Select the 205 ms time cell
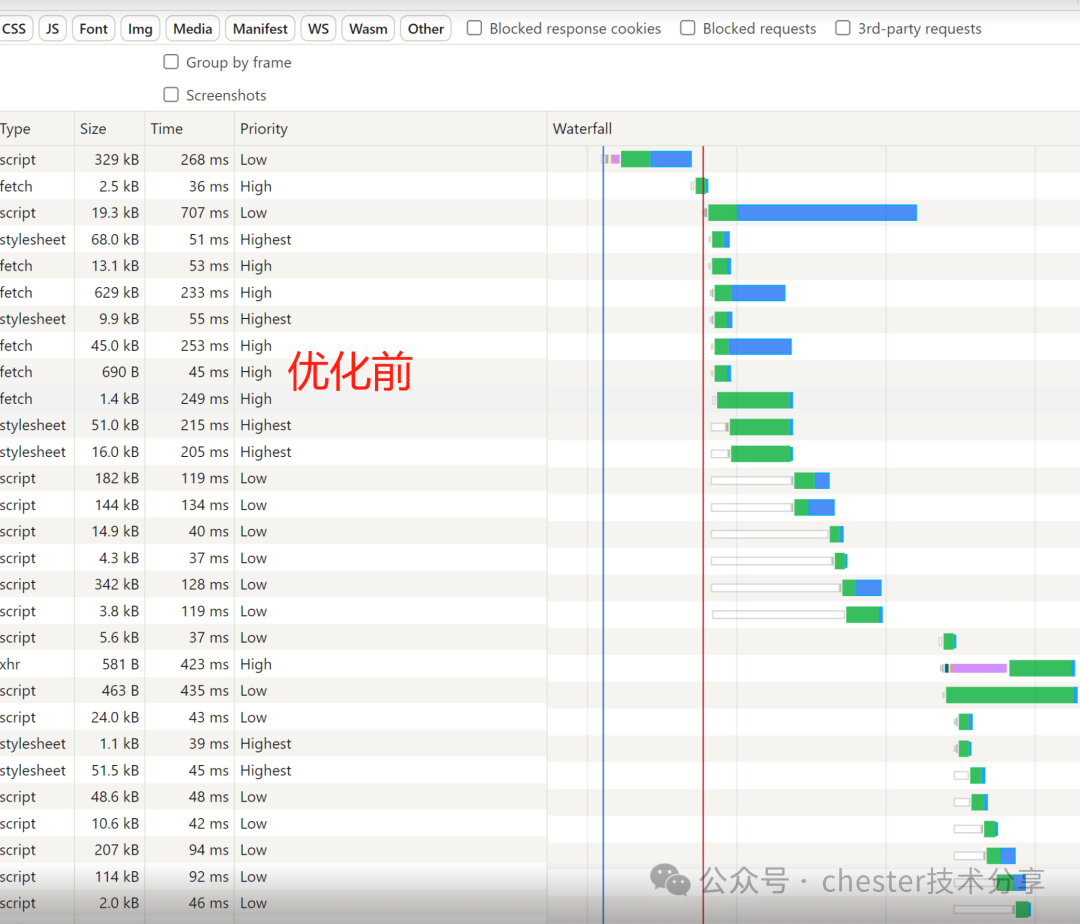1080x924 pixels. coord(205,452)
